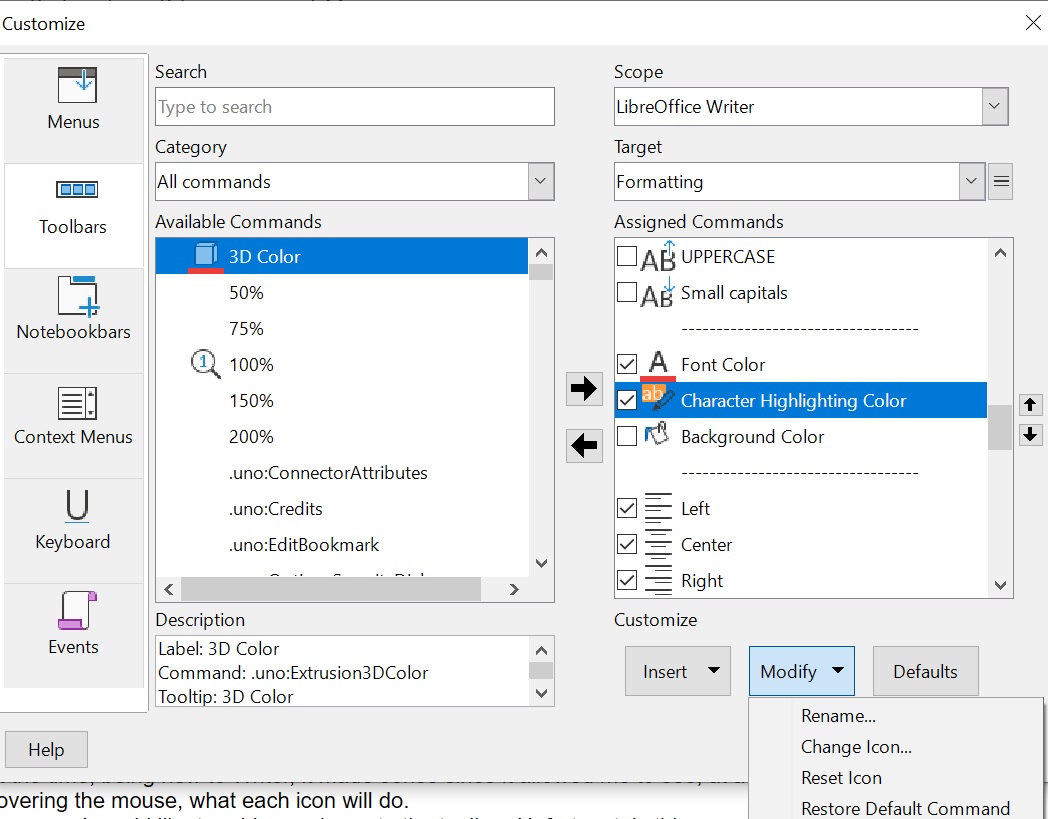
Task: Select the 3D Color command row
Action: (x=342, y=256)
